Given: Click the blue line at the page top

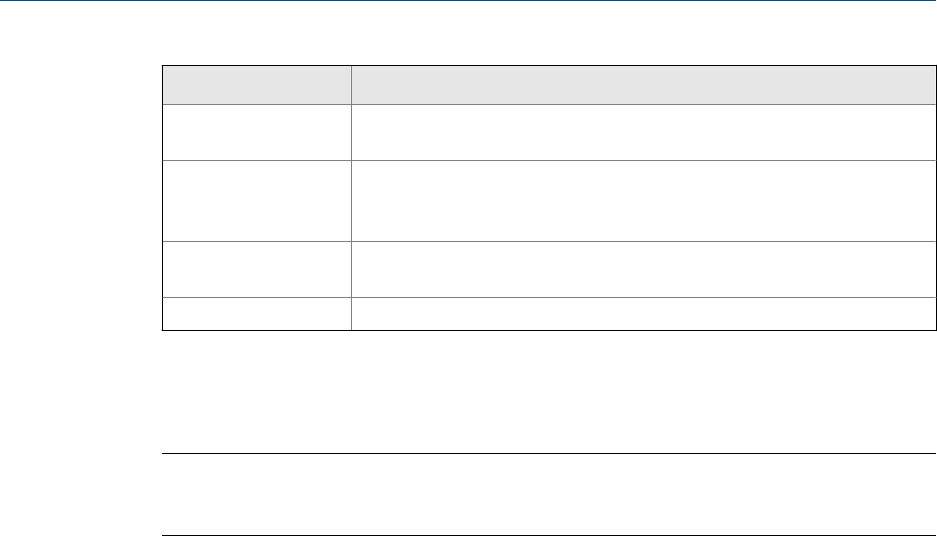Looking at the screenshot, I should (x=468, y=2).
